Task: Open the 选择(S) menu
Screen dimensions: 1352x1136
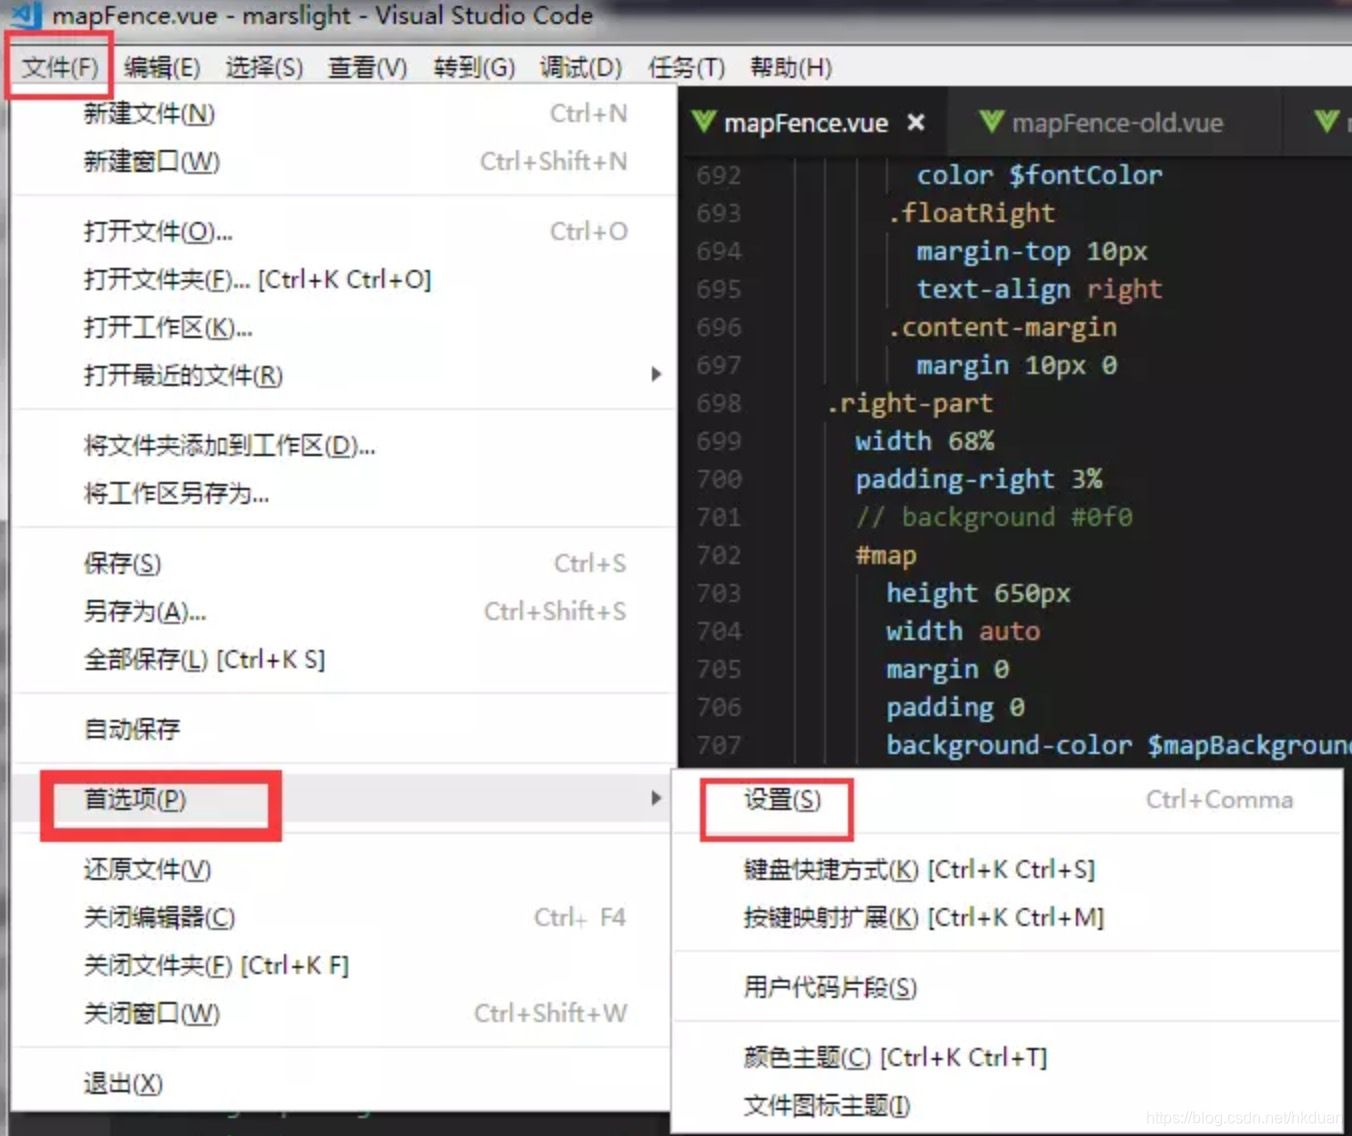Action: tap(264, 67)
